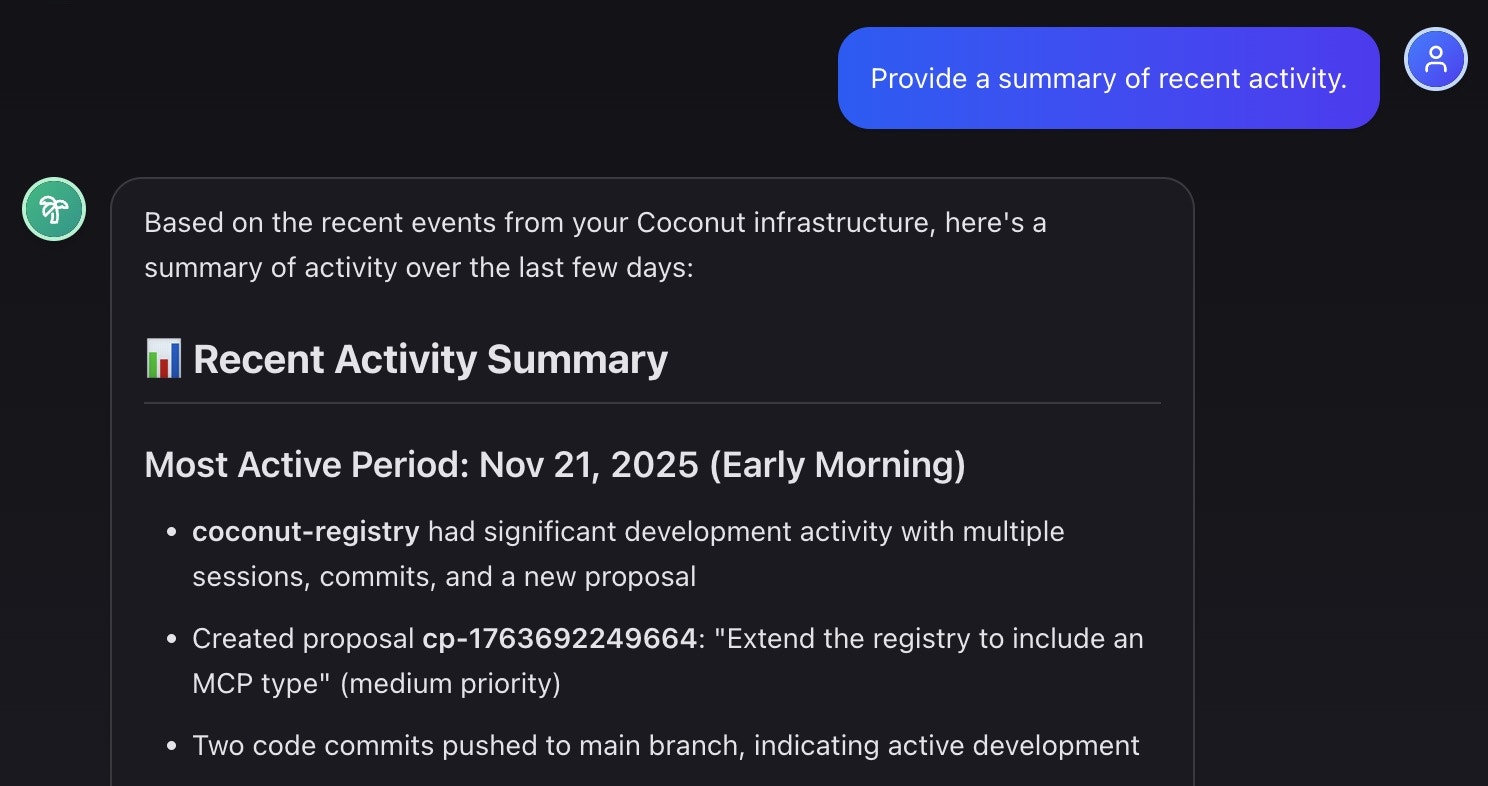Select the bold coconut-registry text
The width and height of the screenshot is (1488, 786).
306,531
